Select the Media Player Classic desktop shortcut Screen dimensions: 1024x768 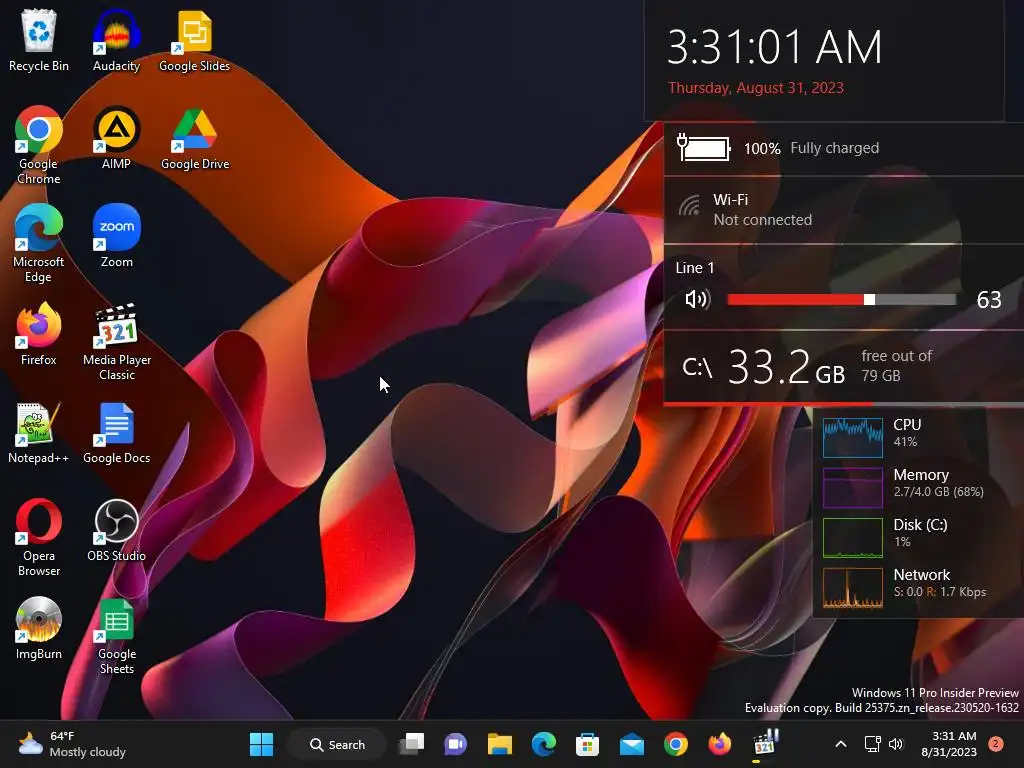coord(116,341)
